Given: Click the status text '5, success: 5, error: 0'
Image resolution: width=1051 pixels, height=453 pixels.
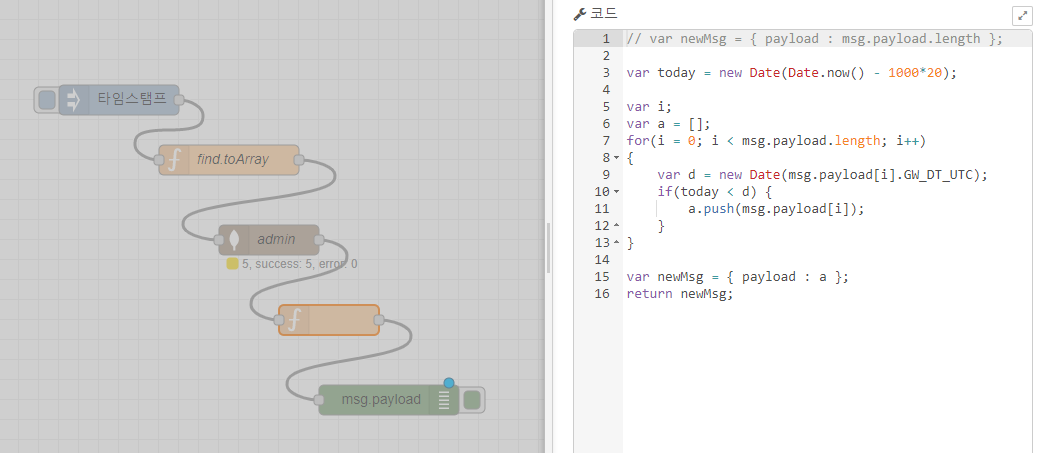Looking at the screenshot, I should tap(300, 264).
